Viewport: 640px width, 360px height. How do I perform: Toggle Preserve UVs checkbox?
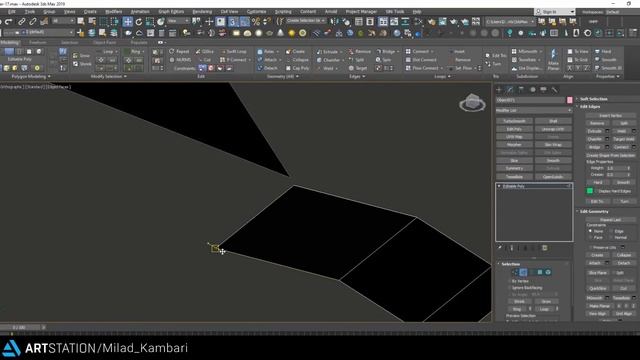[x=590, y=247]
